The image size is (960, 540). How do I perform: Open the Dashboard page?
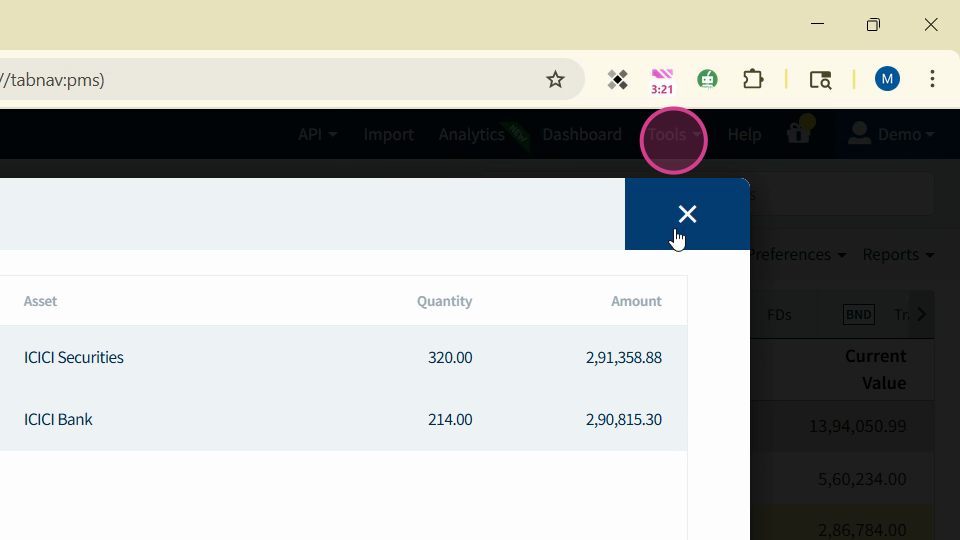582,134
